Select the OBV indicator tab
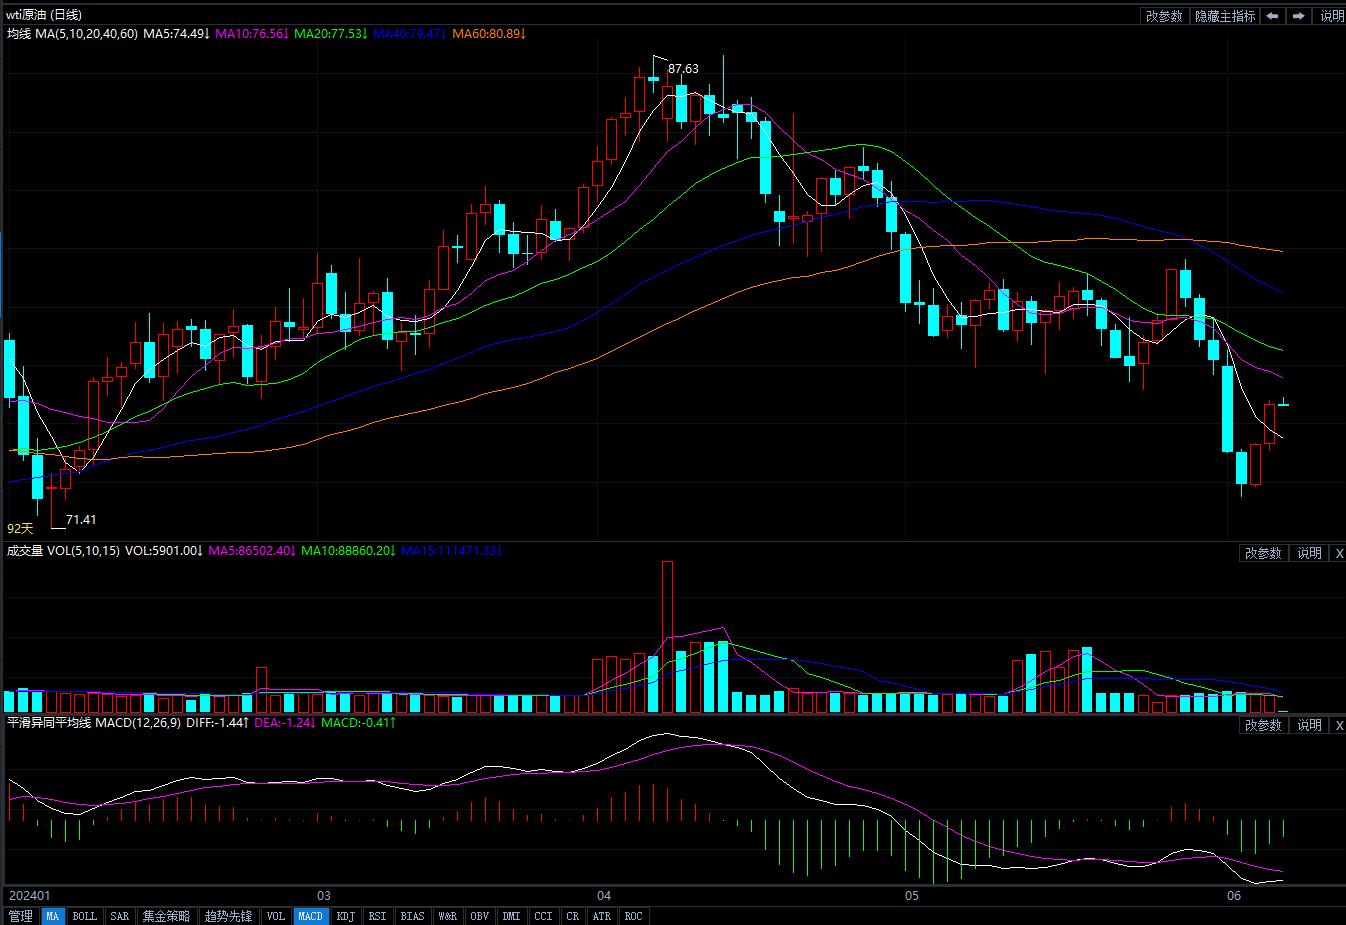Image resolution: width=1346 pixels, height=925 pixels. pyautogui.click(x=480, y=916)
